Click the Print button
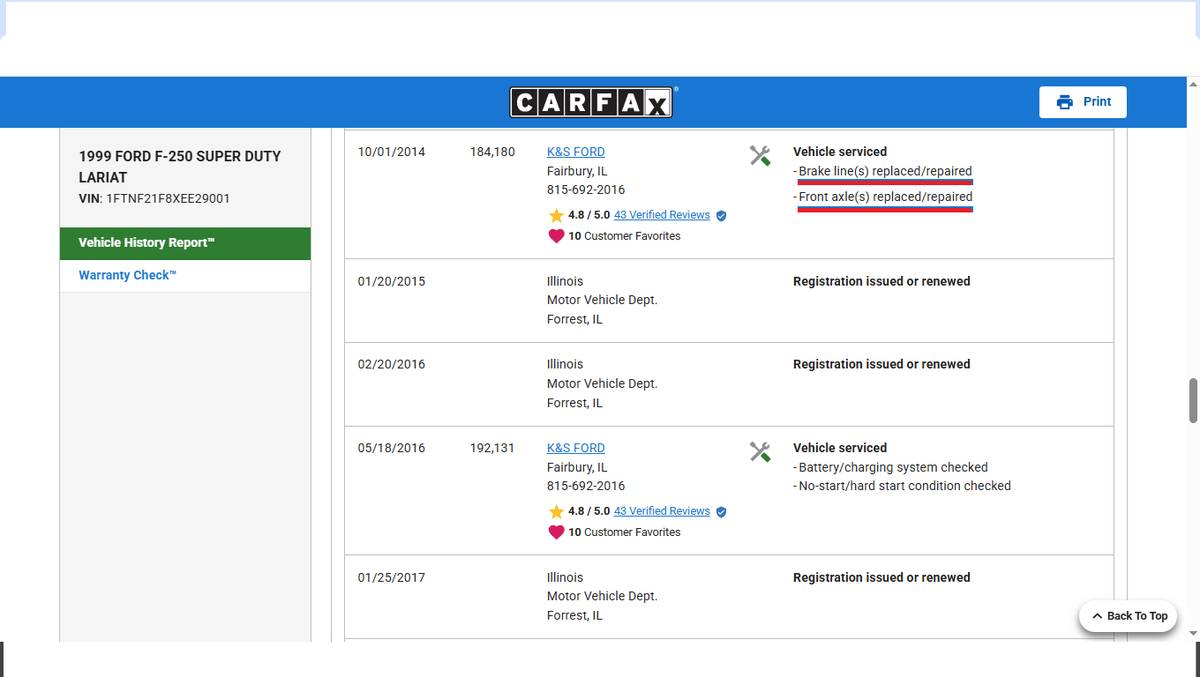The image size is (1200, 677). click(x=1083, y=102)
